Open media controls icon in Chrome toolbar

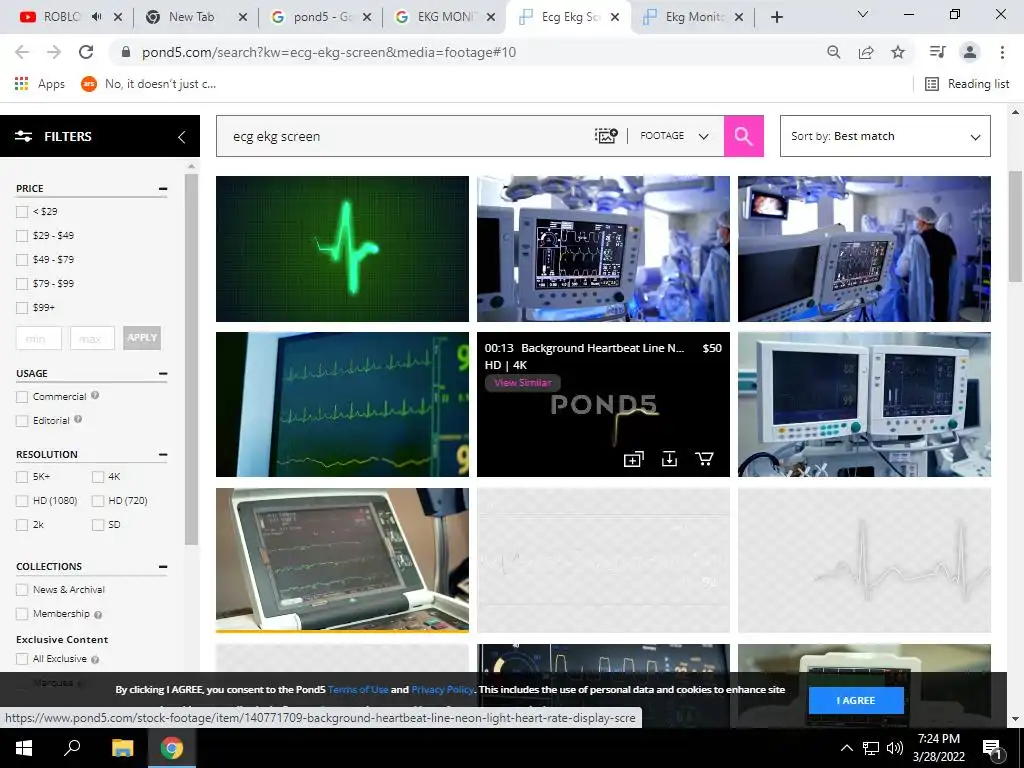[938, 52]
